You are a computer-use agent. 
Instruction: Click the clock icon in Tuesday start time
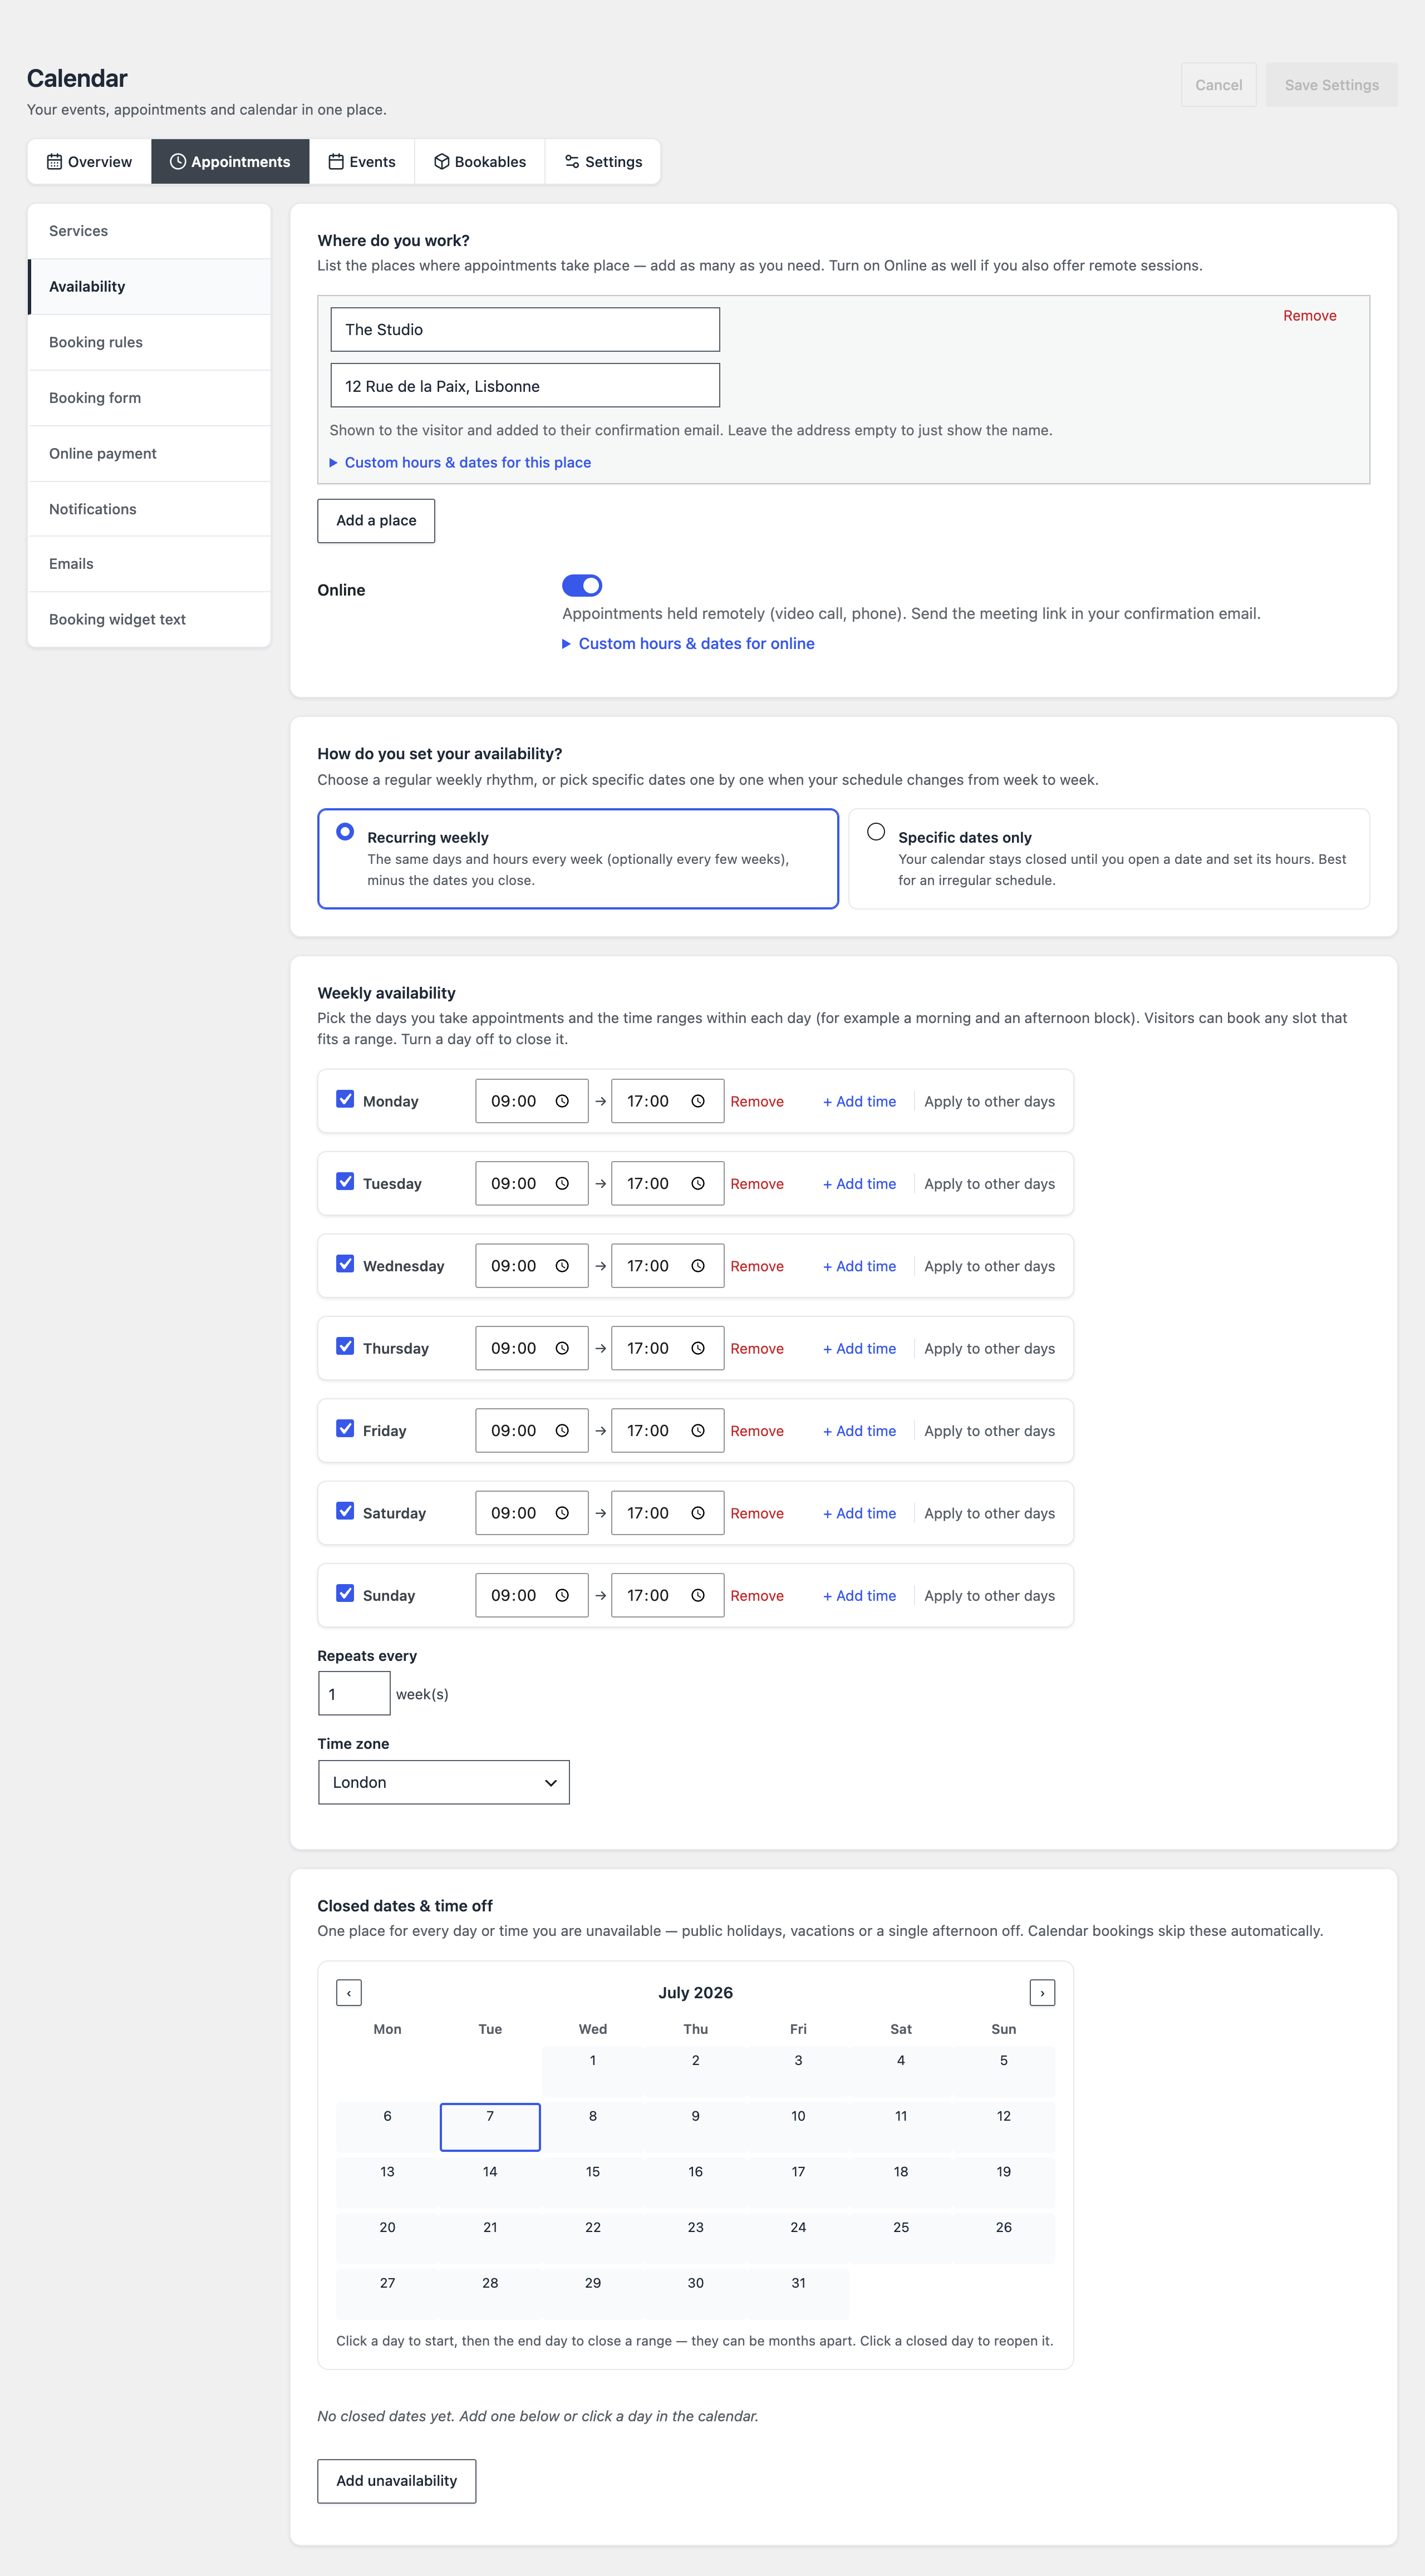(x=562, y=1183)
